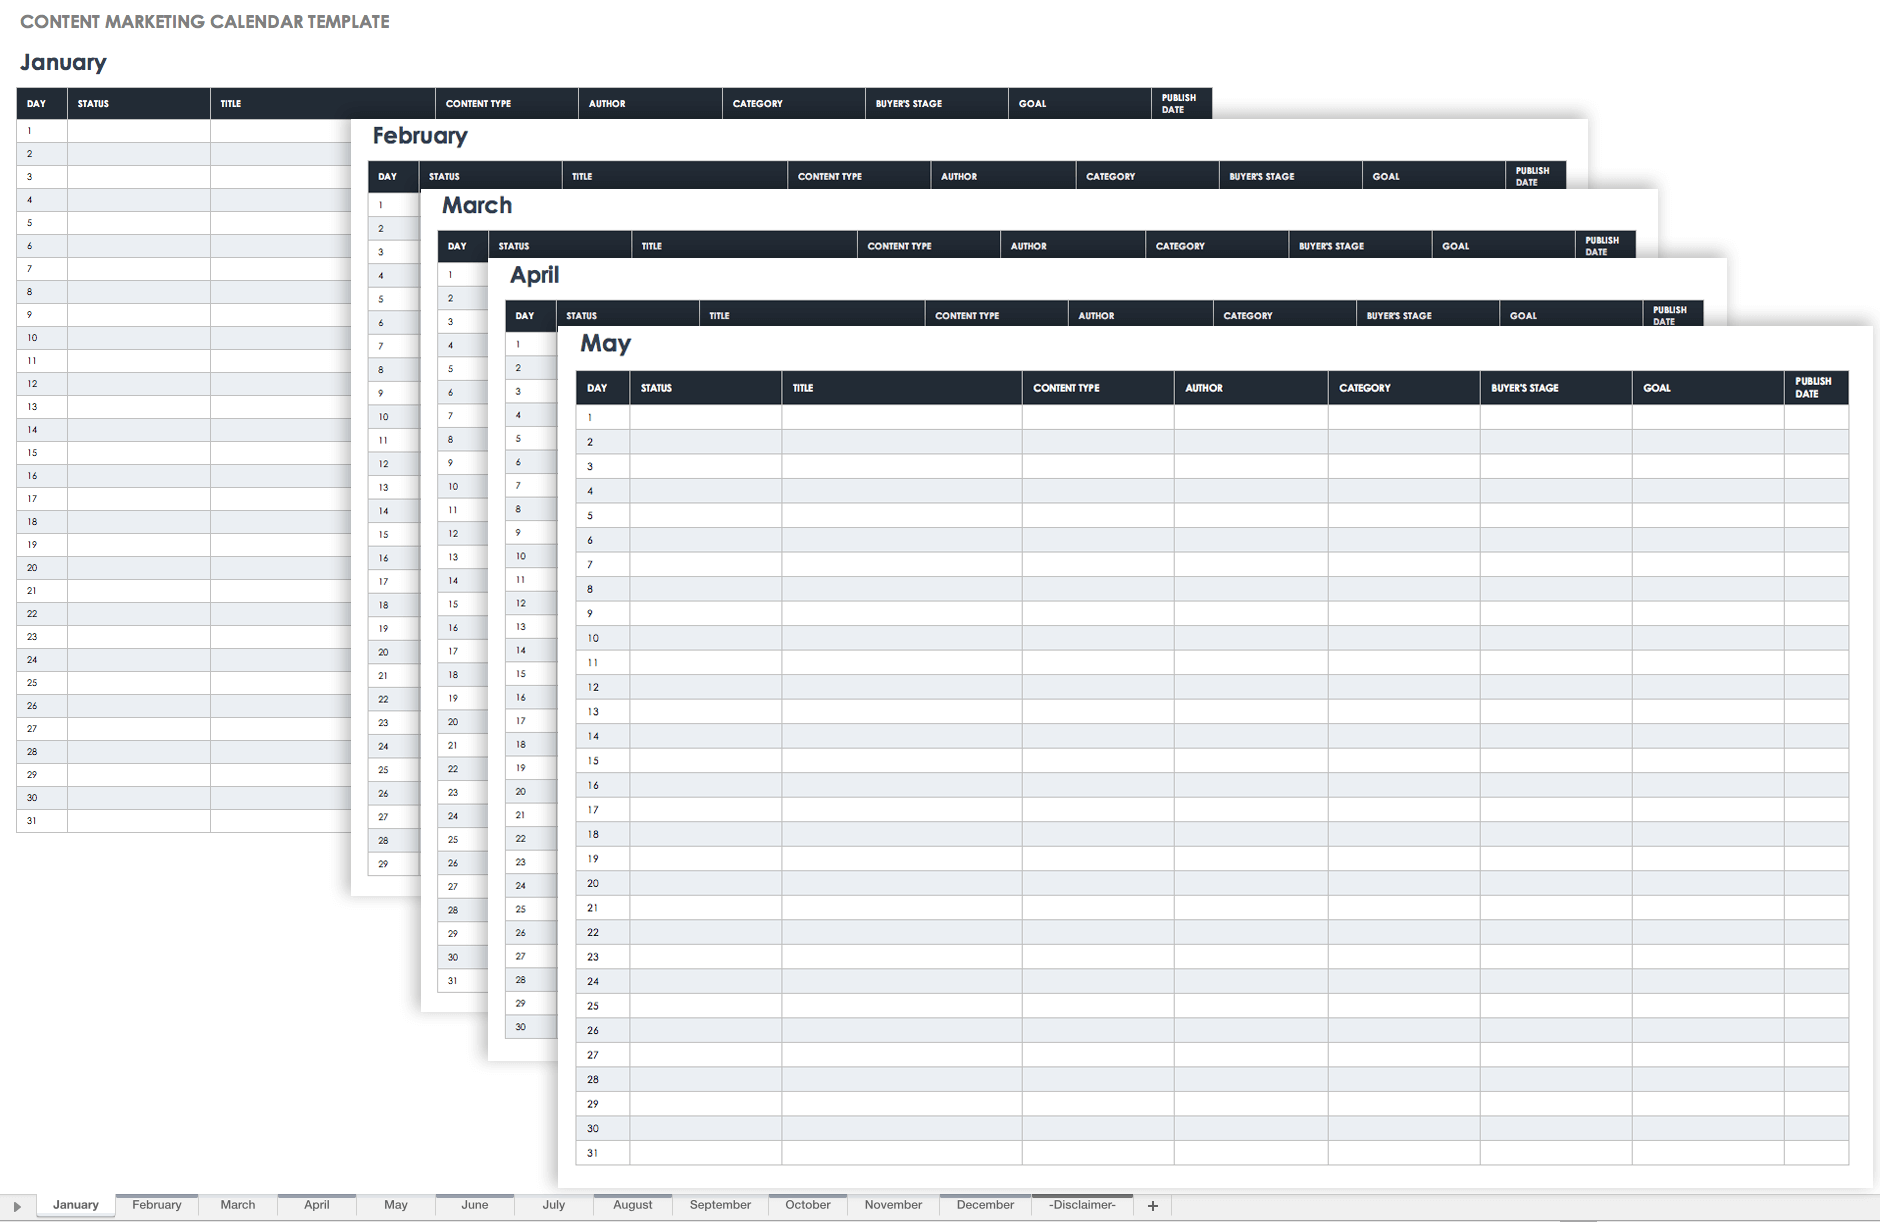Select the March heading text

coord(477,205)
